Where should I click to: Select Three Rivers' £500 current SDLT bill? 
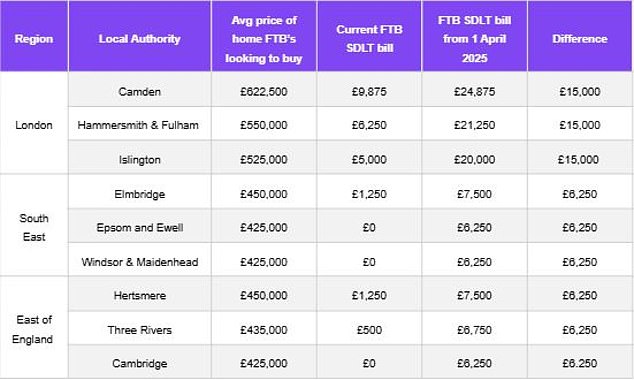(x=369, y=328)
